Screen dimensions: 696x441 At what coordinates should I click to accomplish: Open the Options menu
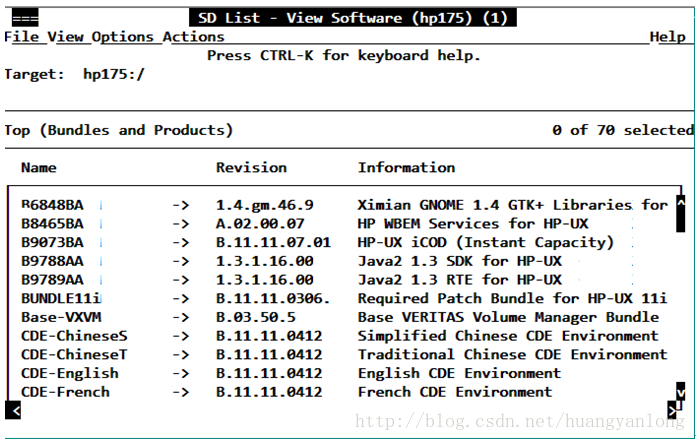[x=123, y=37]
